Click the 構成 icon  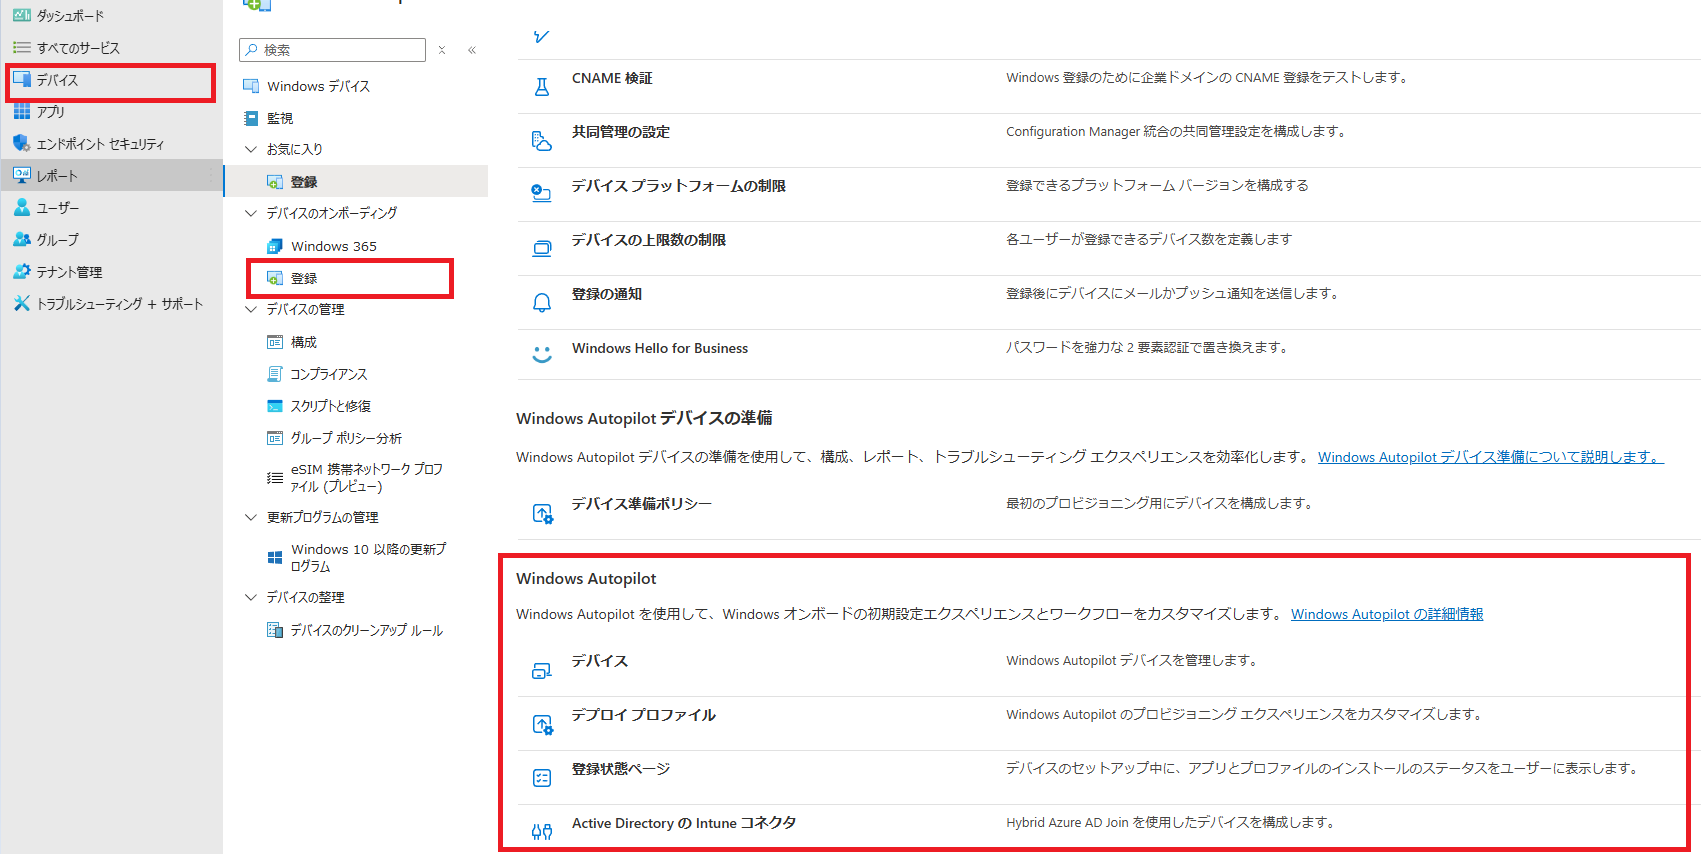(275, 342)
